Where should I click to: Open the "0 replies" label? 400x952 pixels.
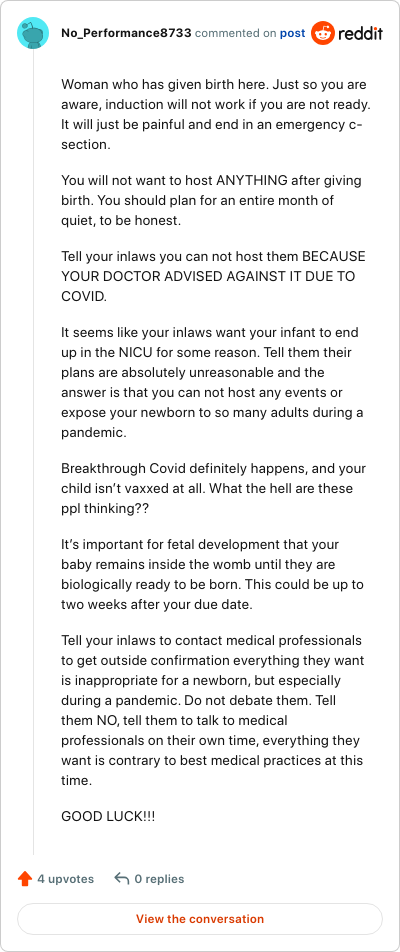pos(159,879)
